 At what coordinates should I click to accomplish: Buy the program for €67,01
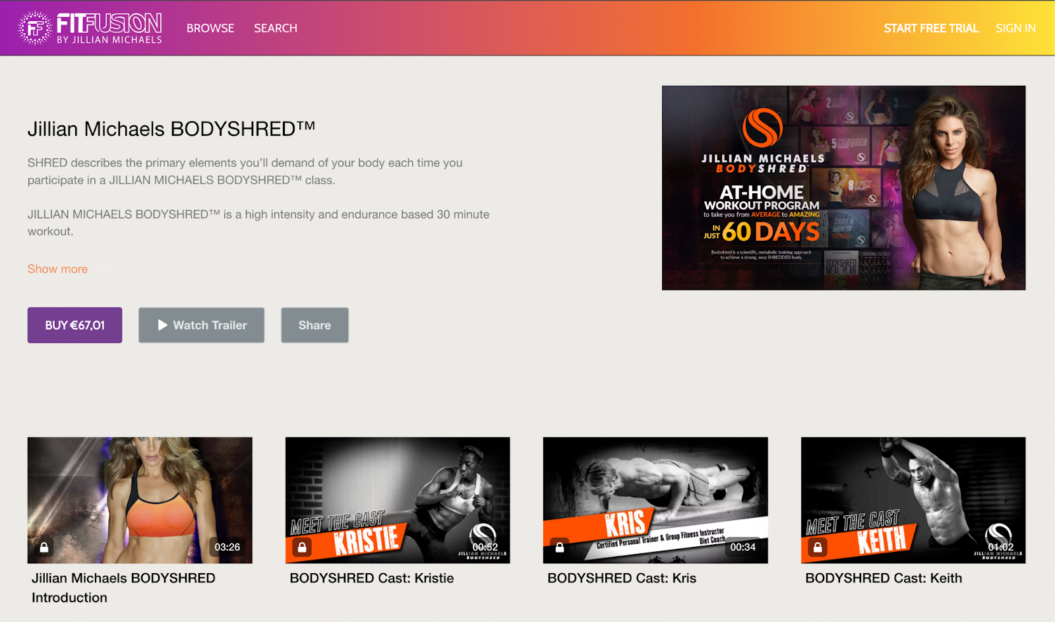pyautogui.click(x=75, y=325)
